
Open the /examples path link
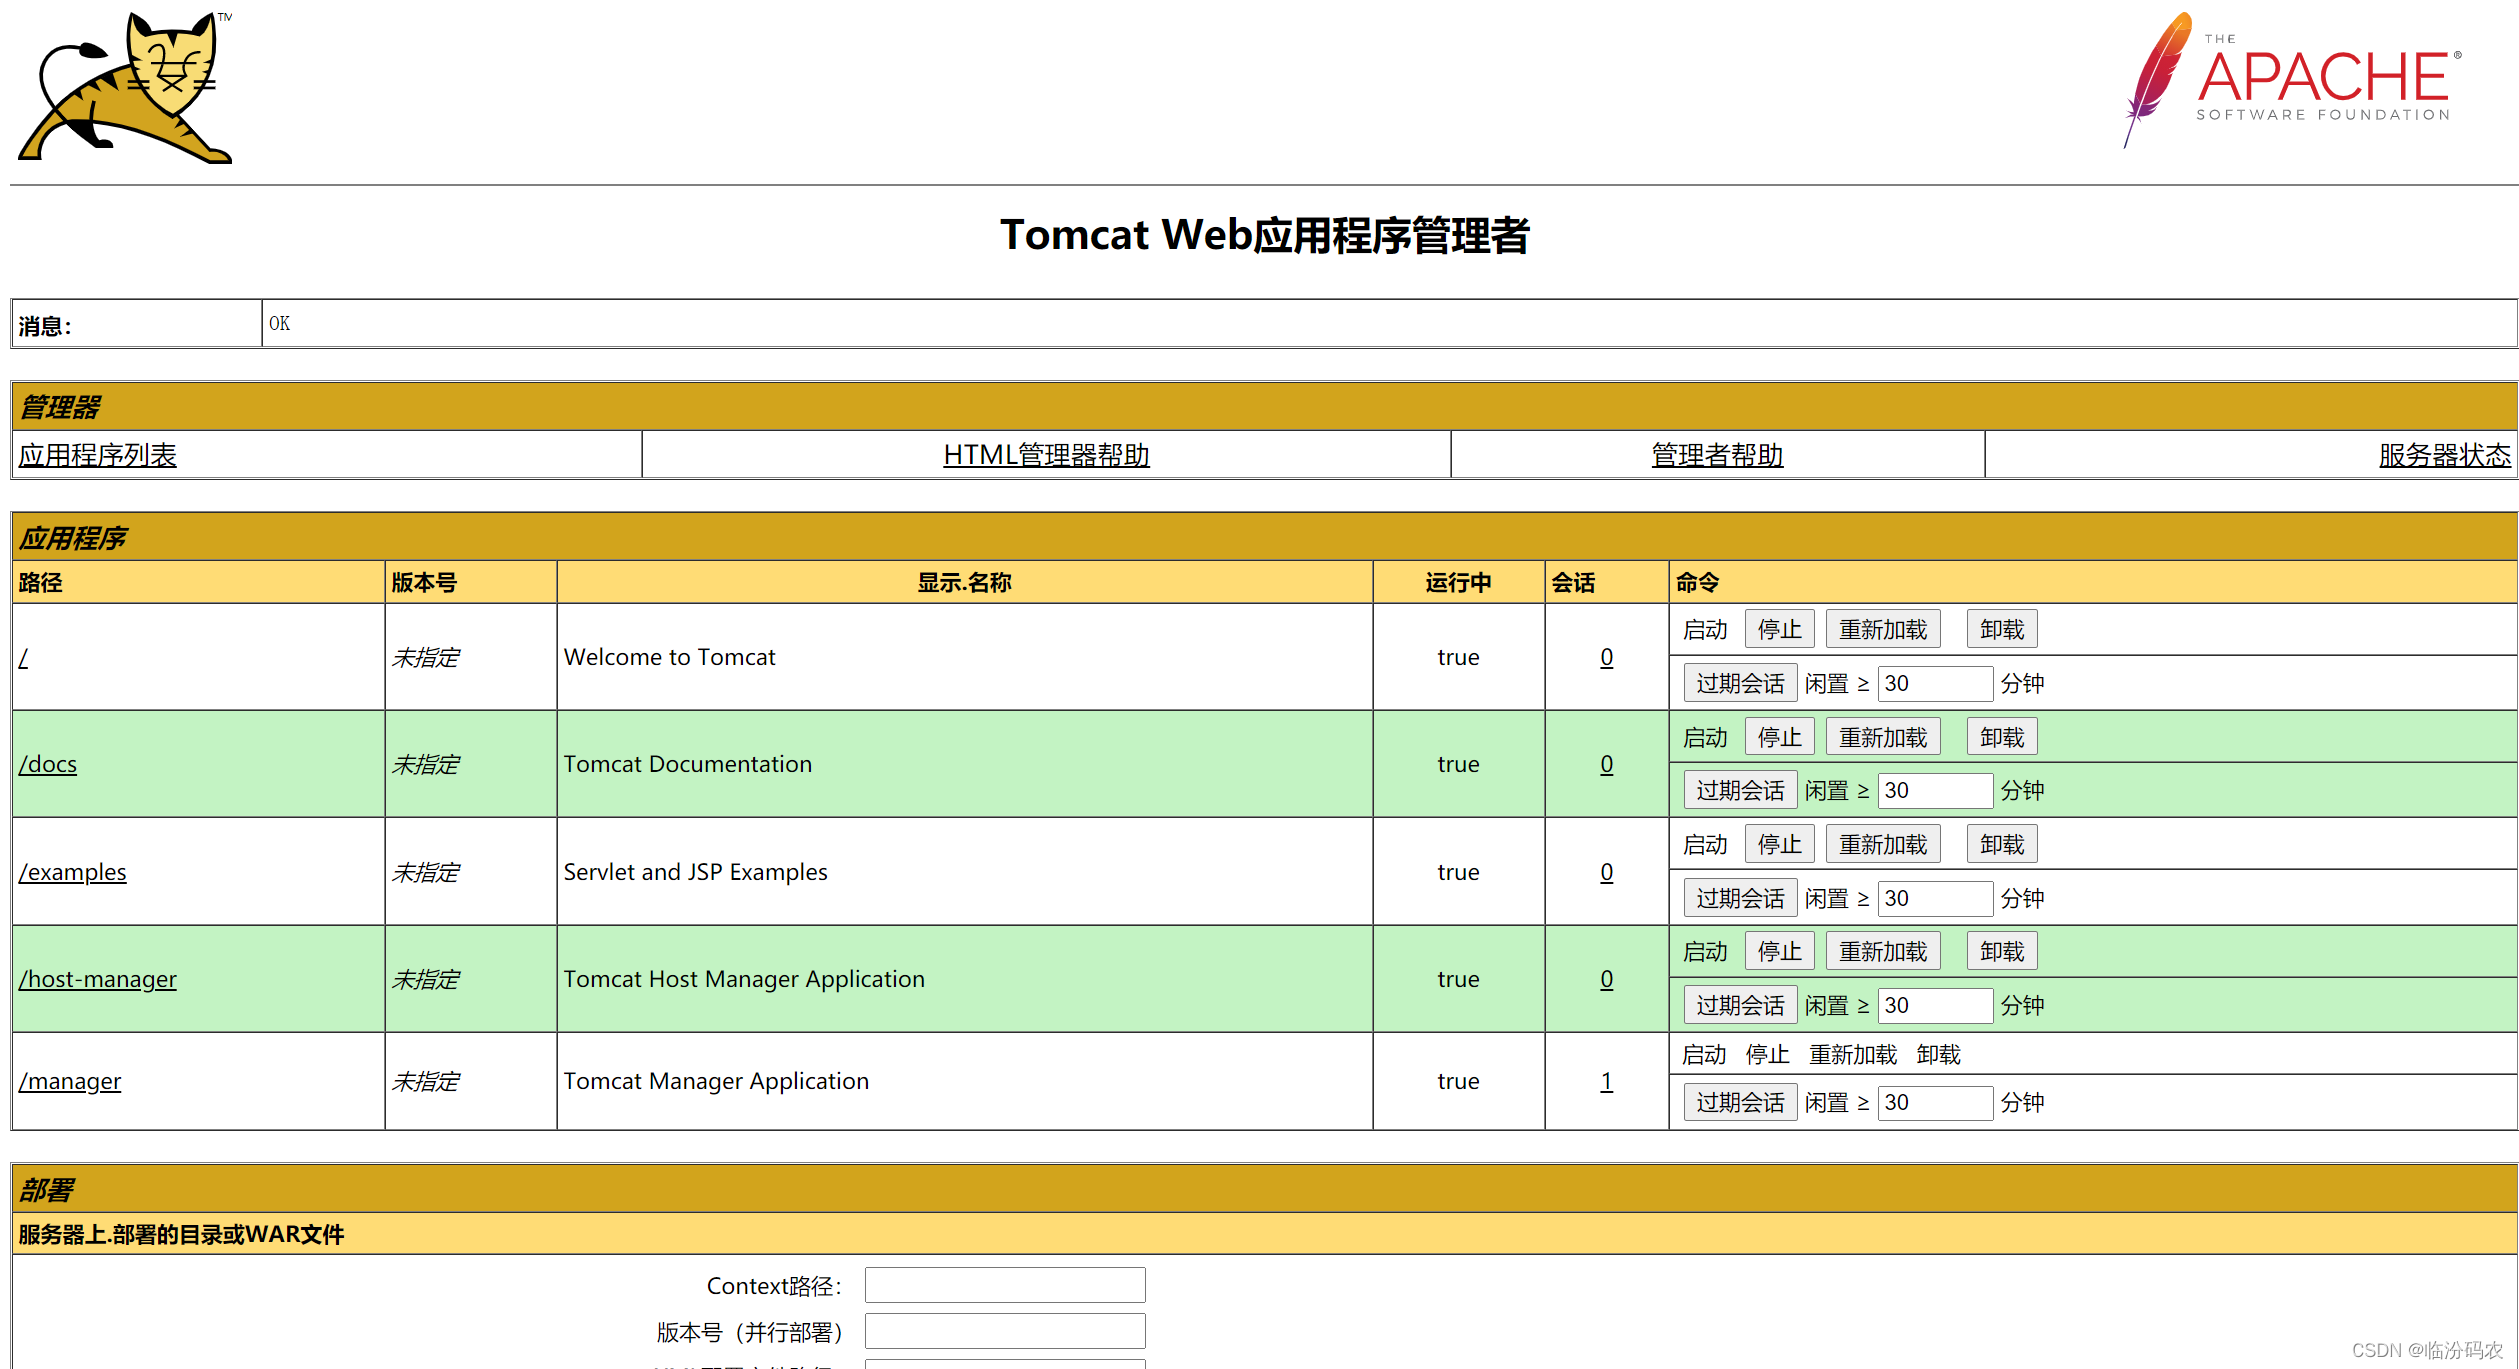click(x=73, y=872)
